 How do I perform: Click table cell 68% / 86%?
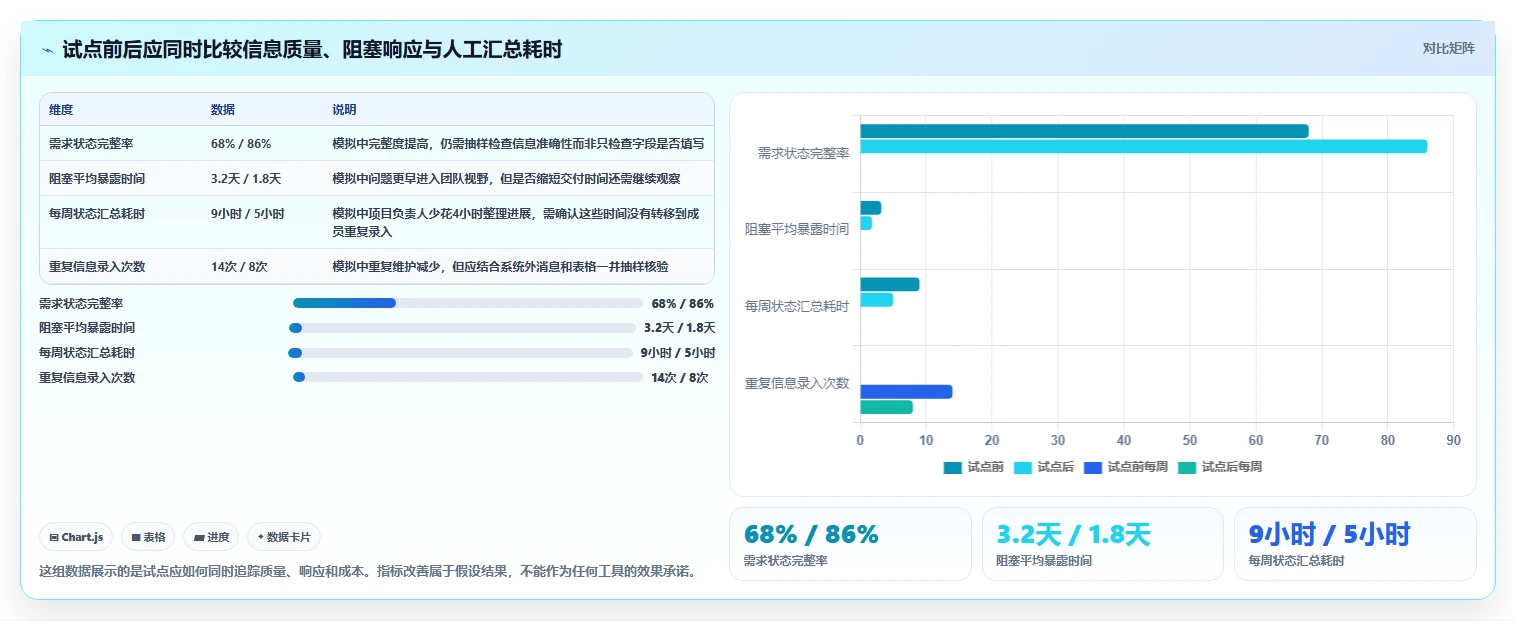pyautogui.click(x=241, y=144)
